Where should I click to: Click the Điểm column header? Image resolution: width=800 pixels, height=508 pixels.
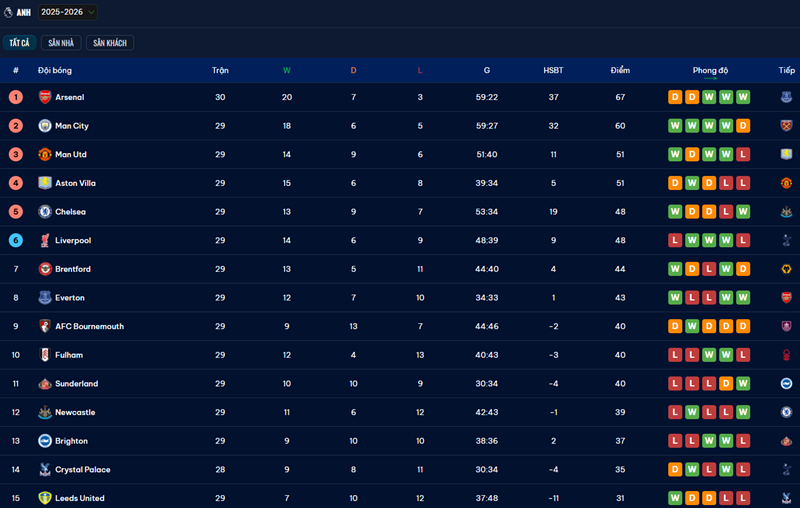coord(620,70)
